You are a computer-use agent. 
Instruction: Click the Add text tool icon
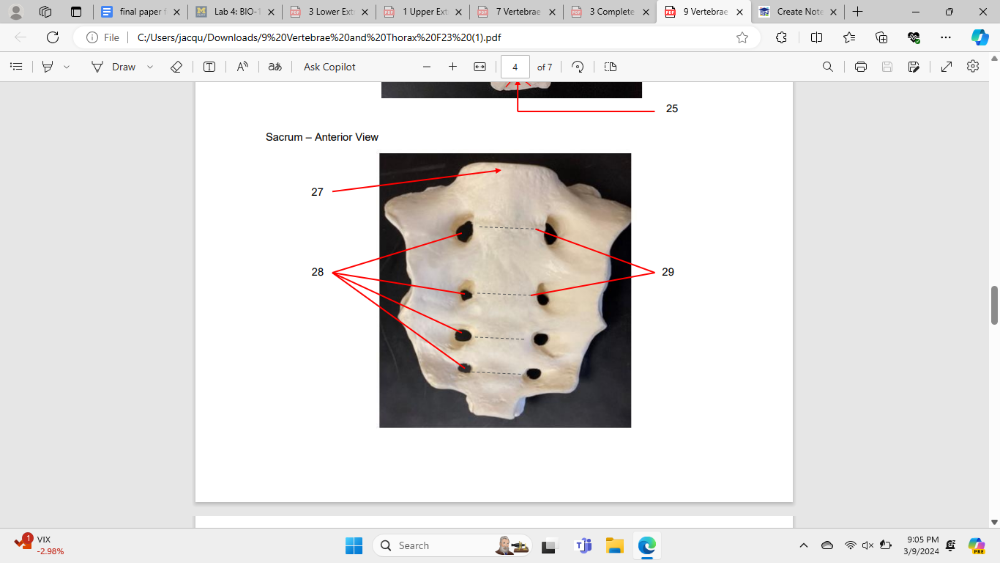[209, 67]
